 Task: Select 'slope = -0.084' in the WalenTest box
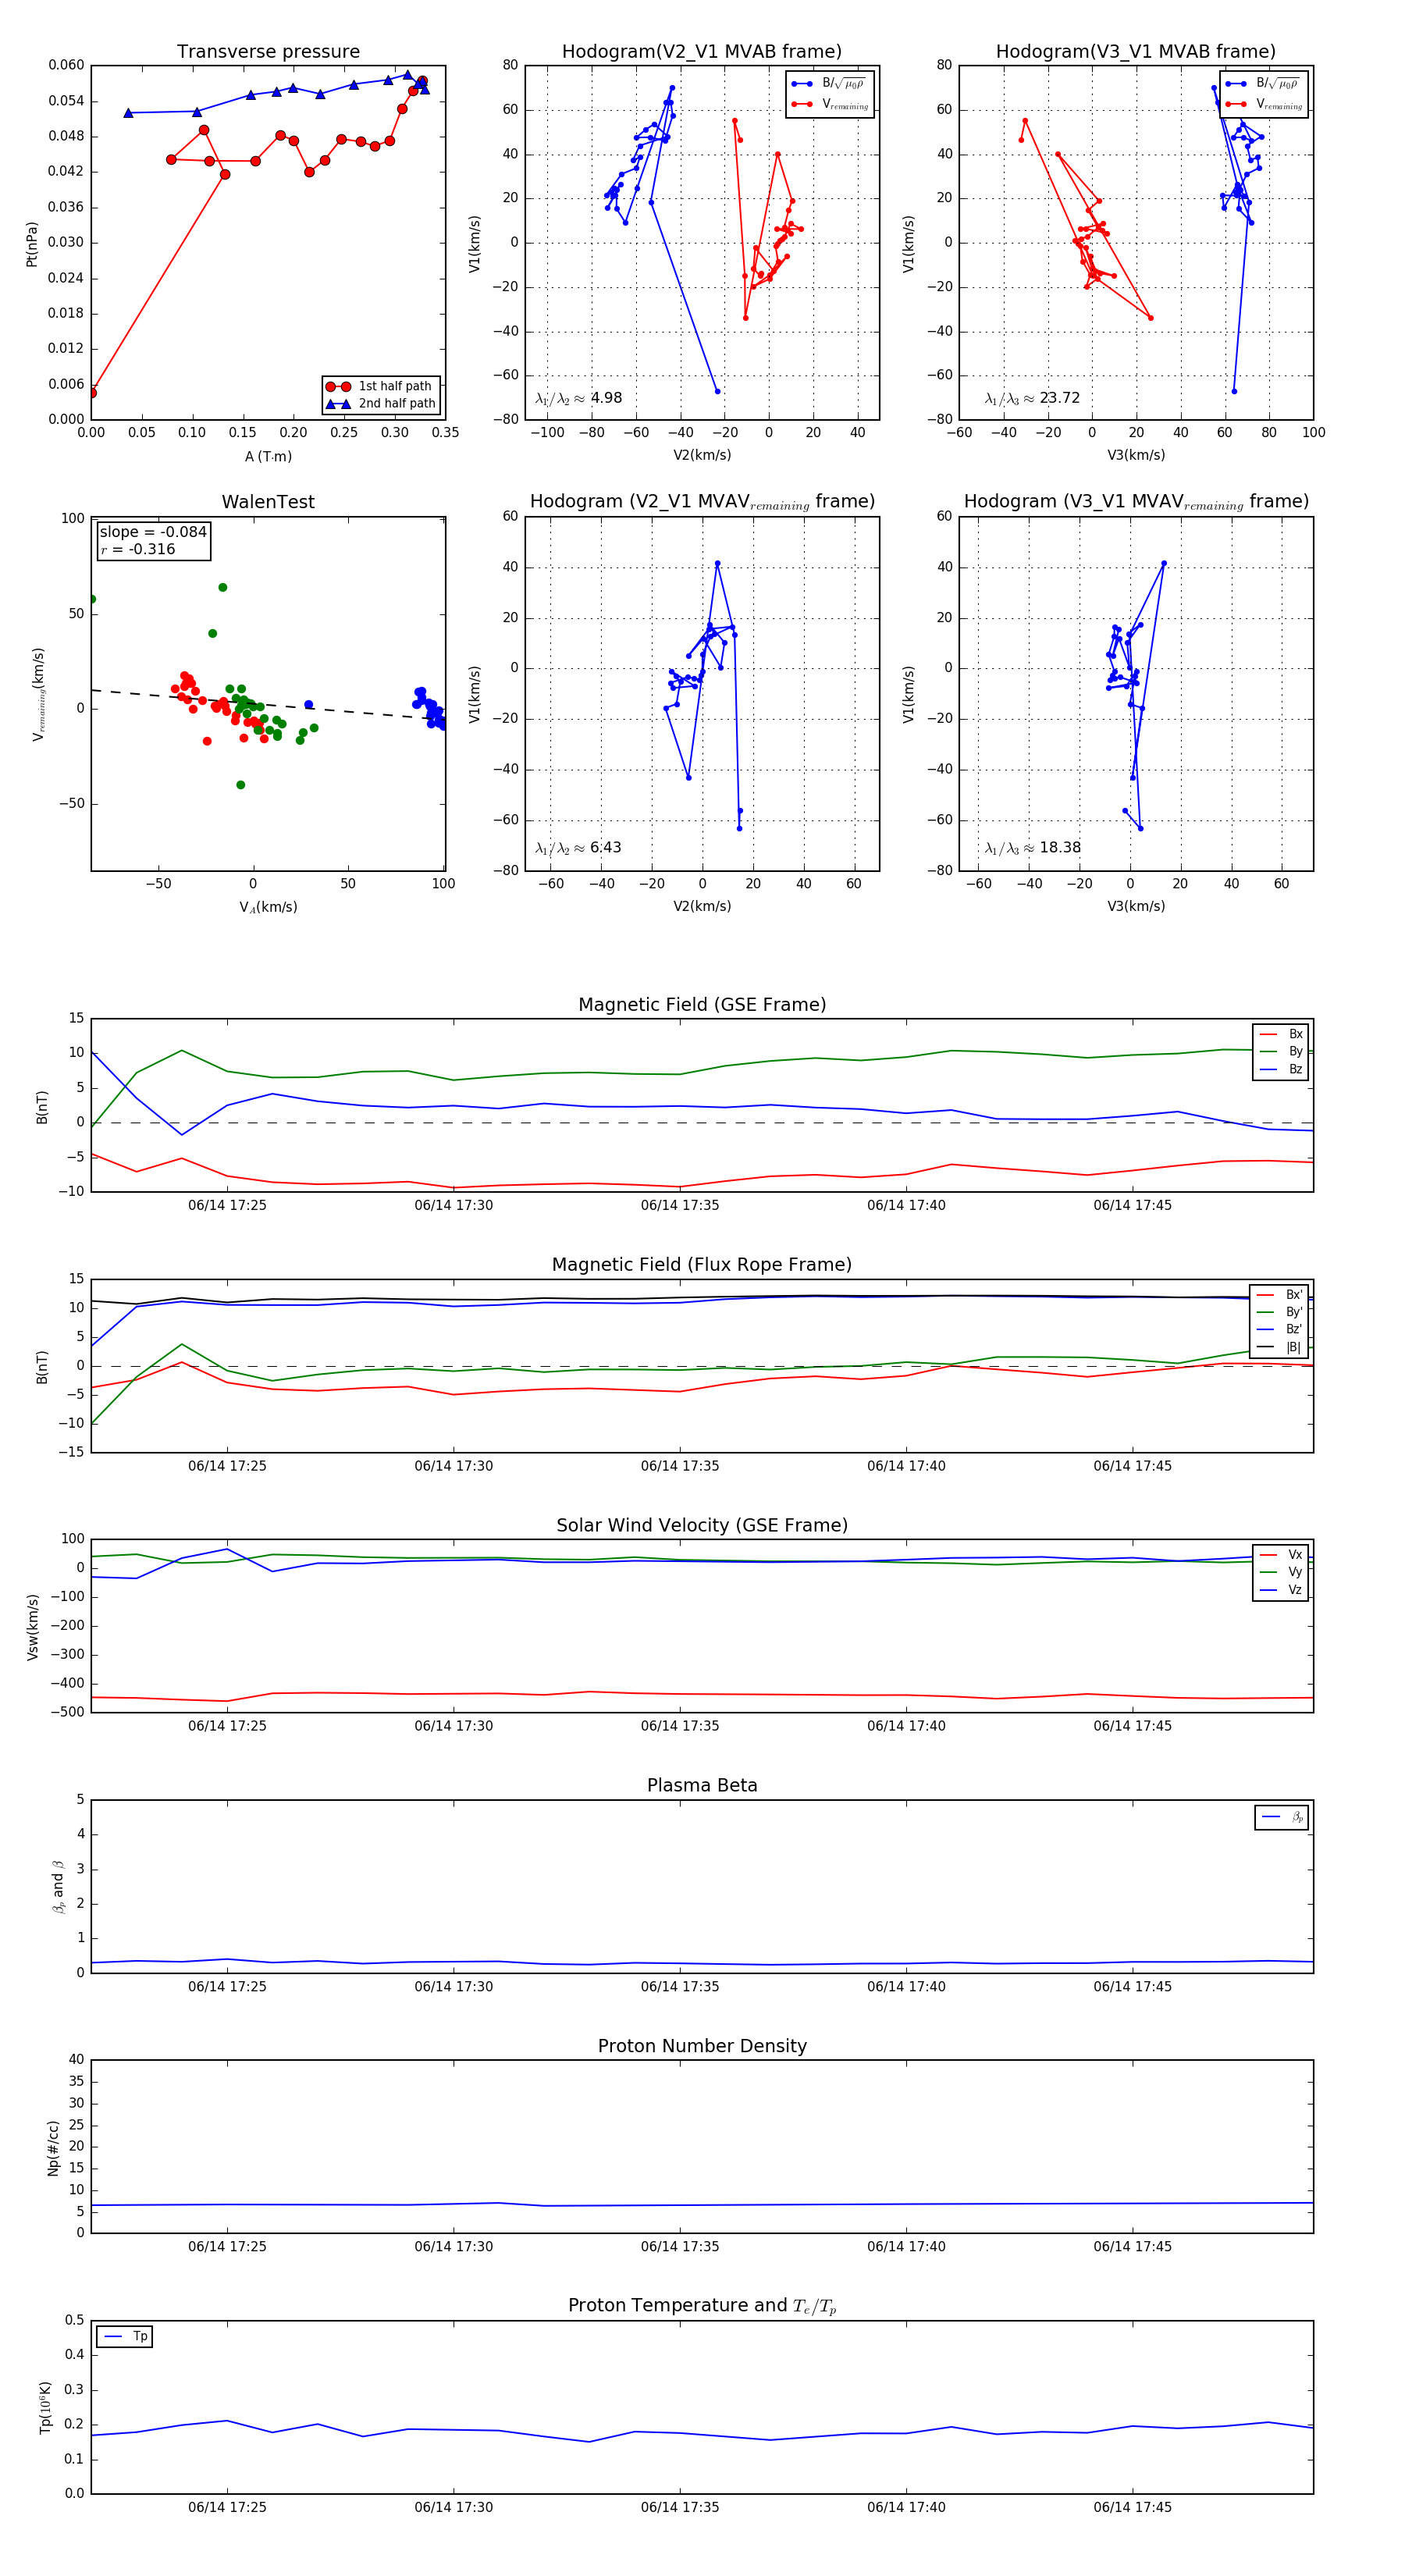click(x=153, y=532)
